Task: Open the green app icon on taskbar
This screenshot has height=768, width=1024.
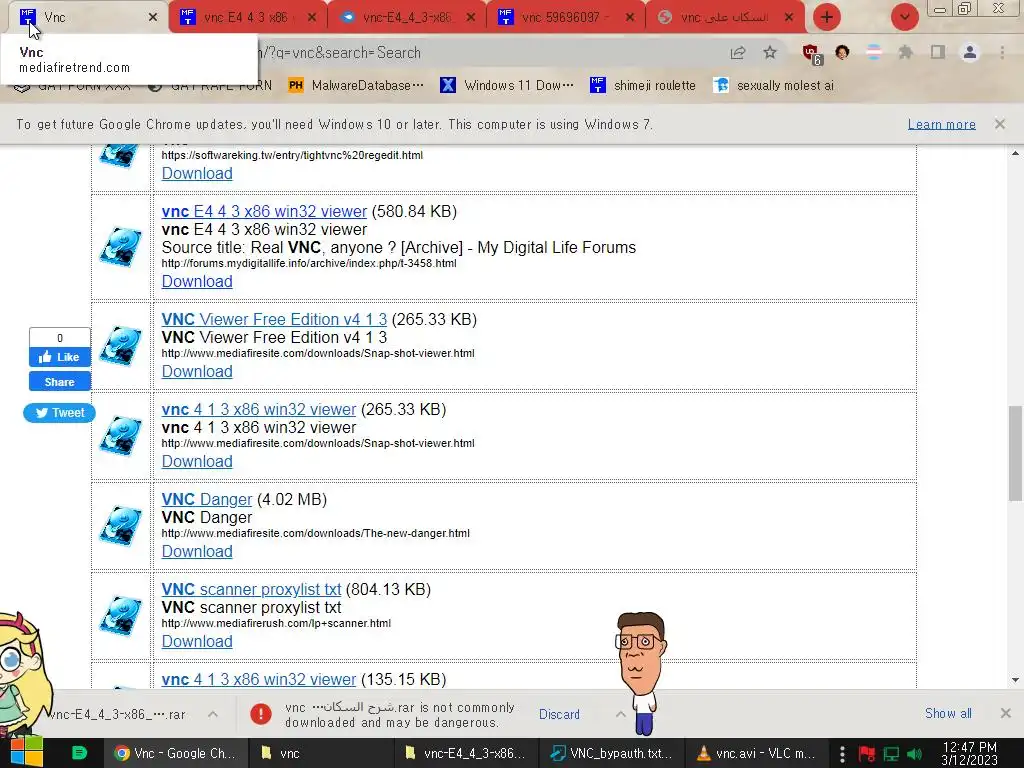Action: (79, 753)
